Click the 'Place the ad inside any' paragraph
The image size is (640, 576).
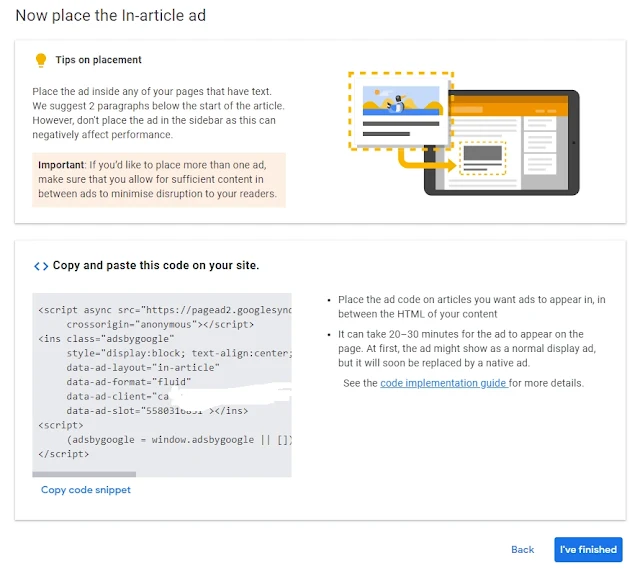point(158,113)
